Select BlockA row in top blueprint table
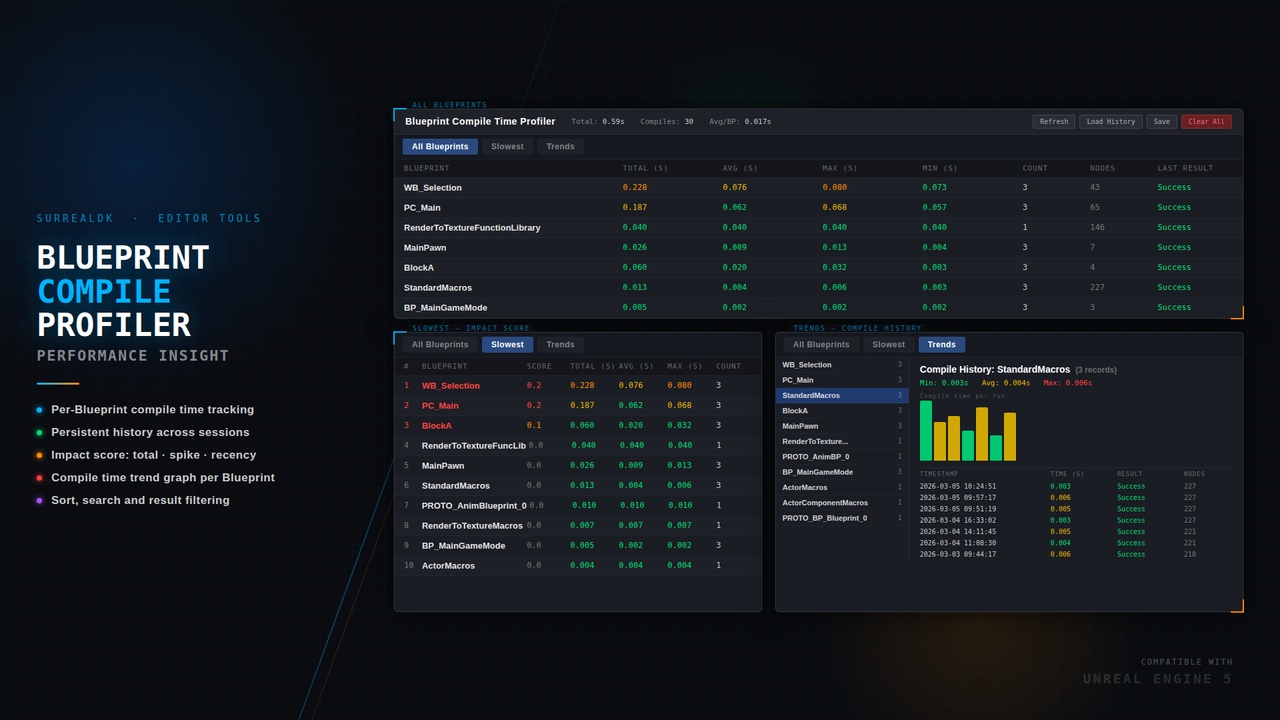 818,268
